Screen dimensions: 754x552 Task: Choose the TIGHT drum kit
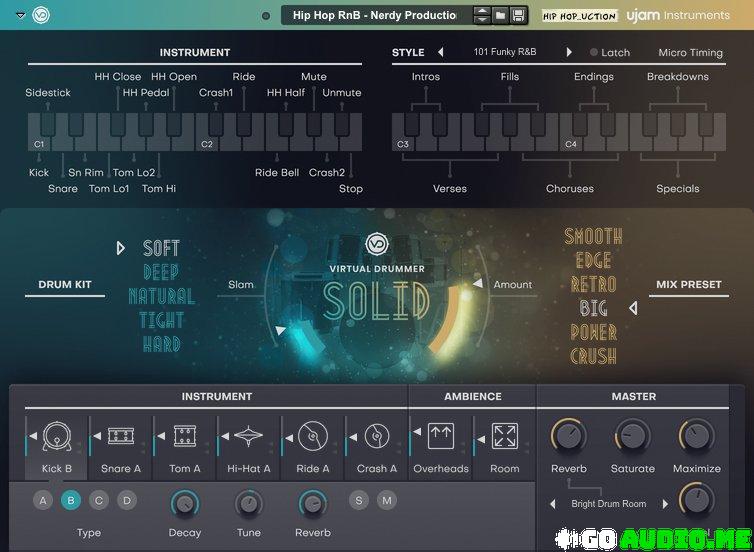click(162, 320)
